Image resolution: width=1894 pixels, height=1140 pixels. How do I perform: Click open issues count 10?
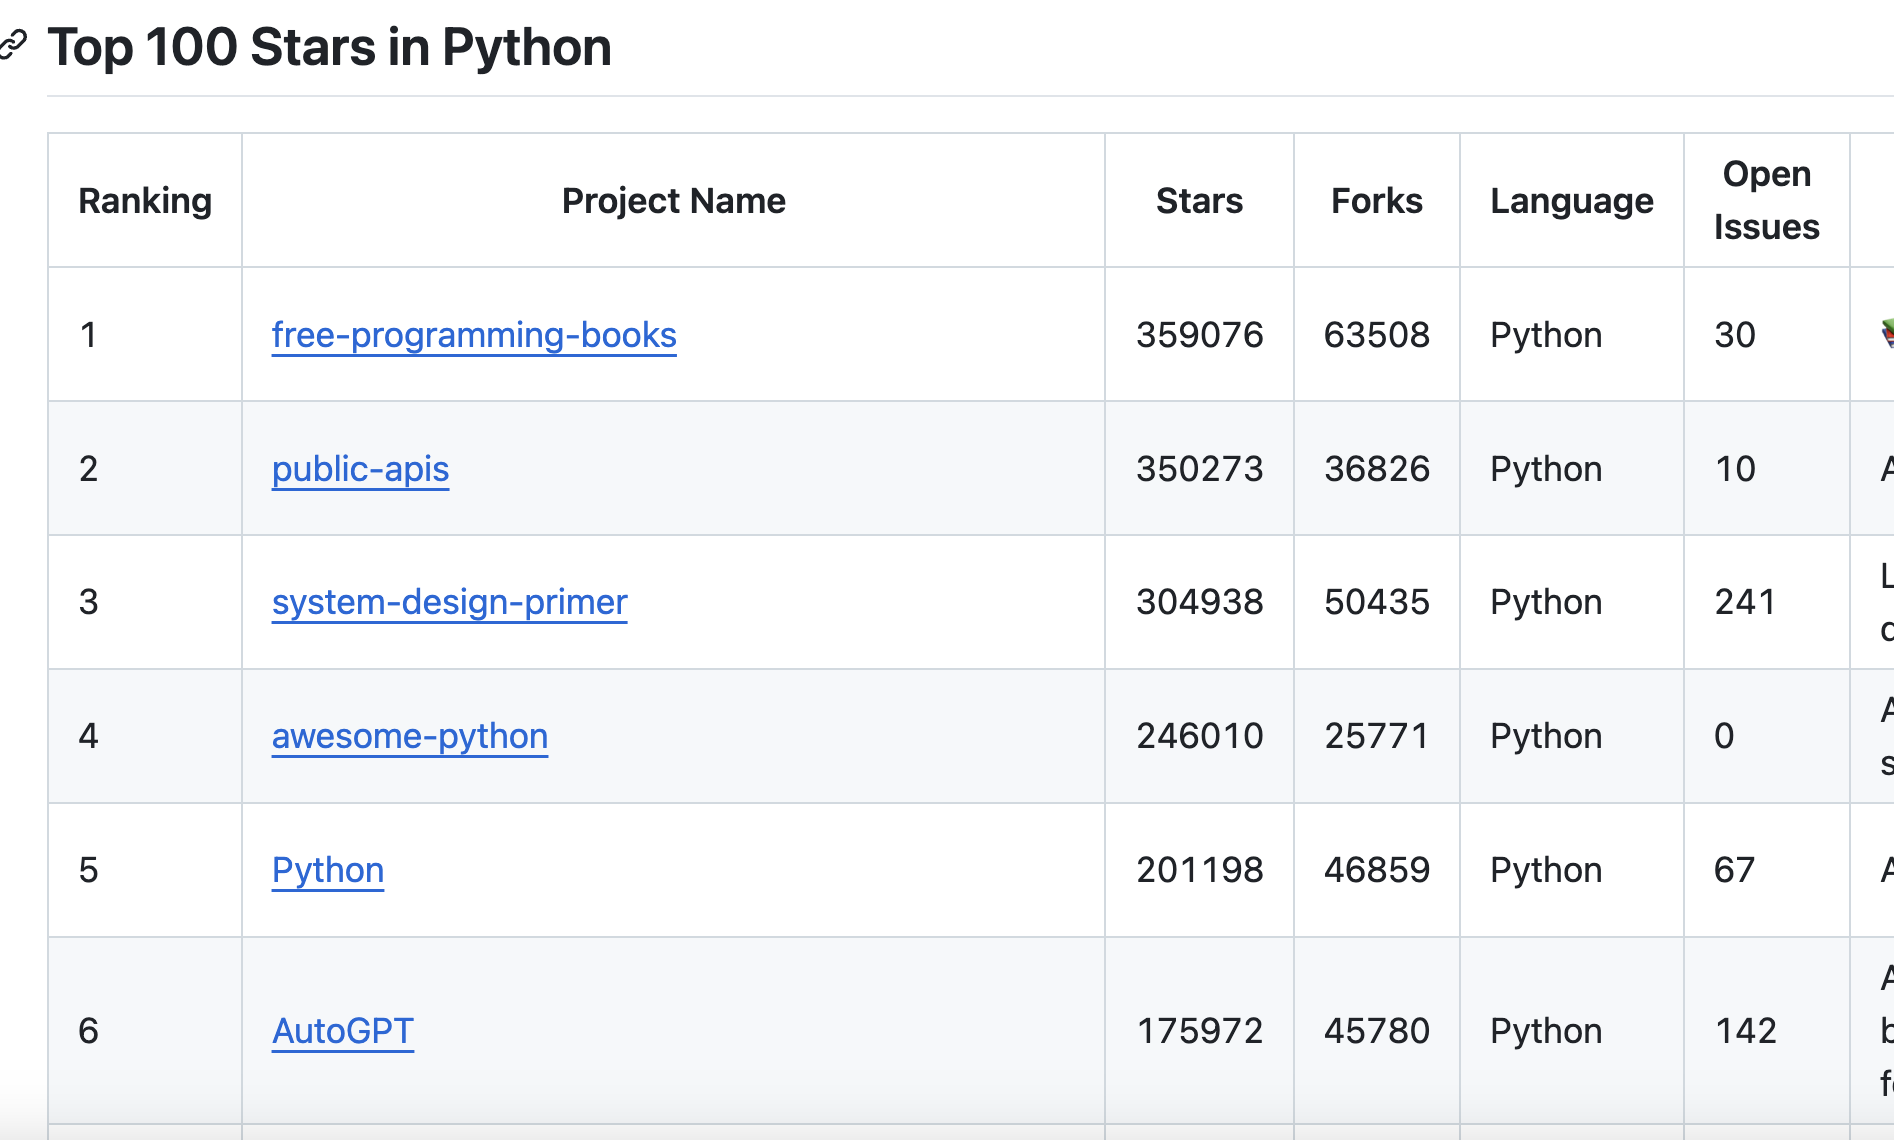pyautogui.click(x=1735, y=469)
